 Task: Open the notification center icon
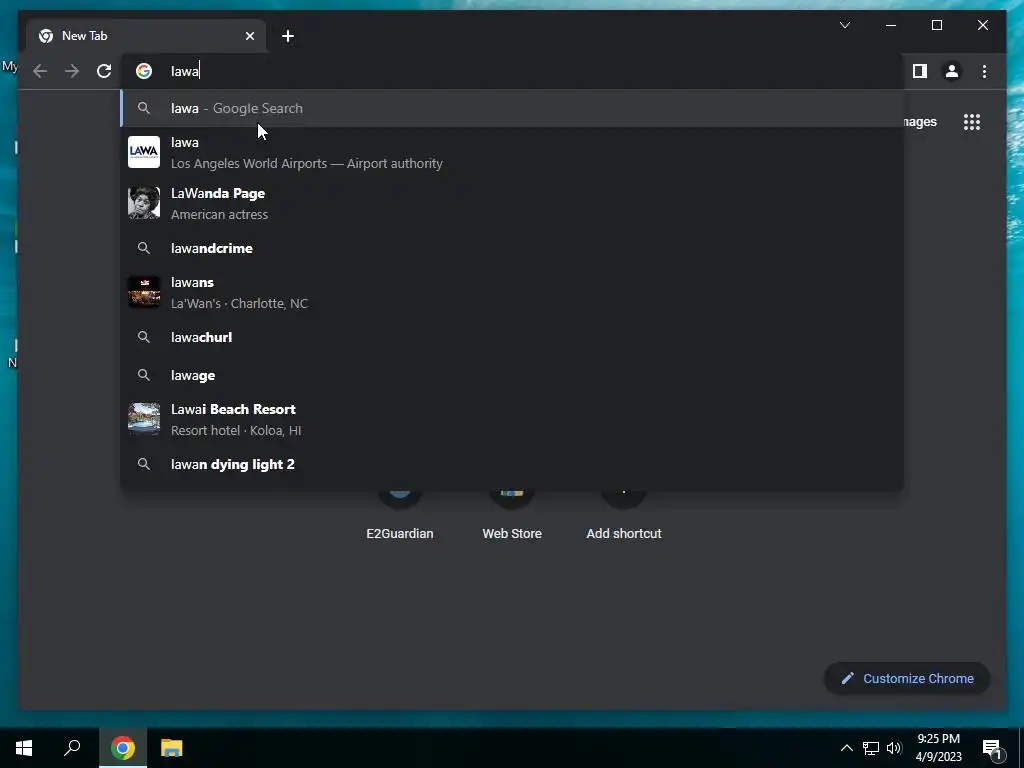[992, 748]
